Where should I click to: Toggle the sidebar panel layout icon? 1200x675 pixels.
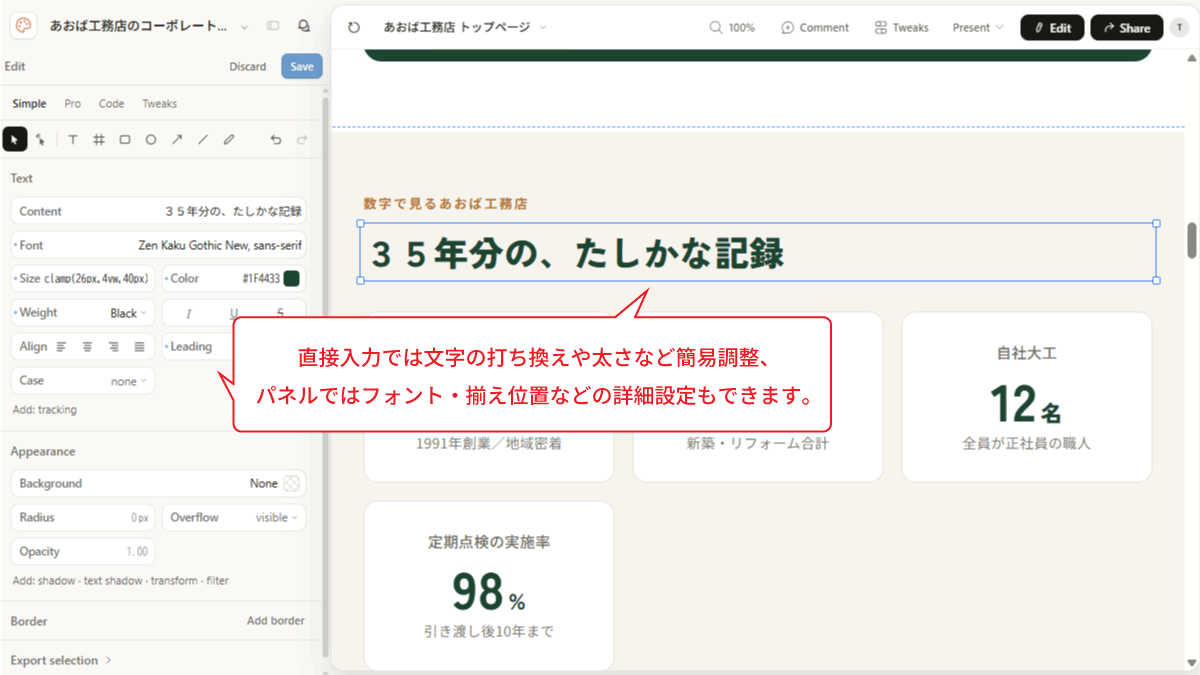coord(273,27)
